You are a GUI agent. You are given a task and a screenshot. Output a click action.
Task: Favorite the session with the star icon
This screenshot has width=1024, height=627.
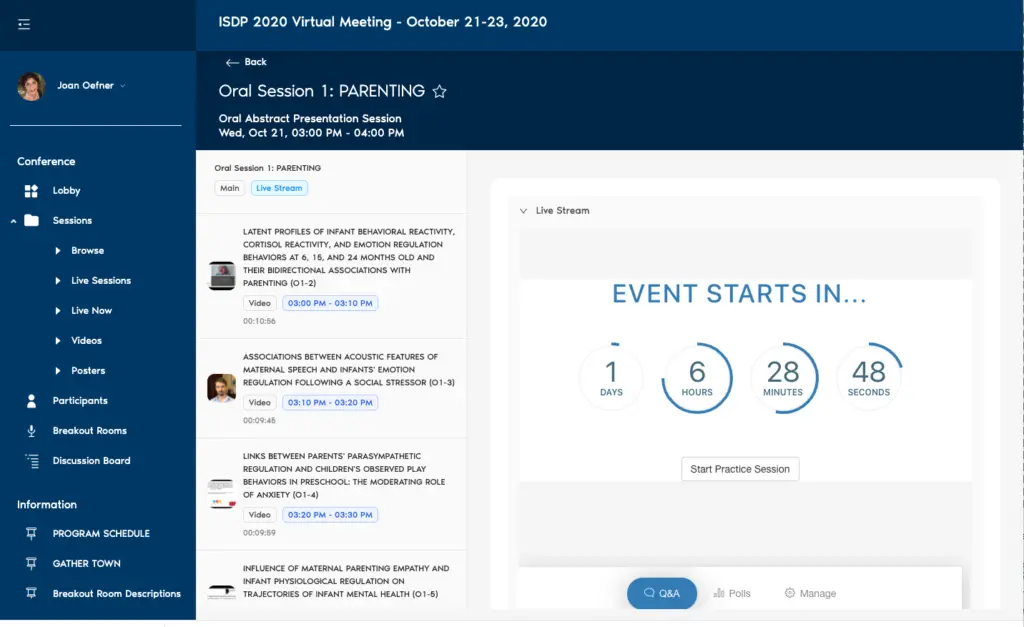439,92
